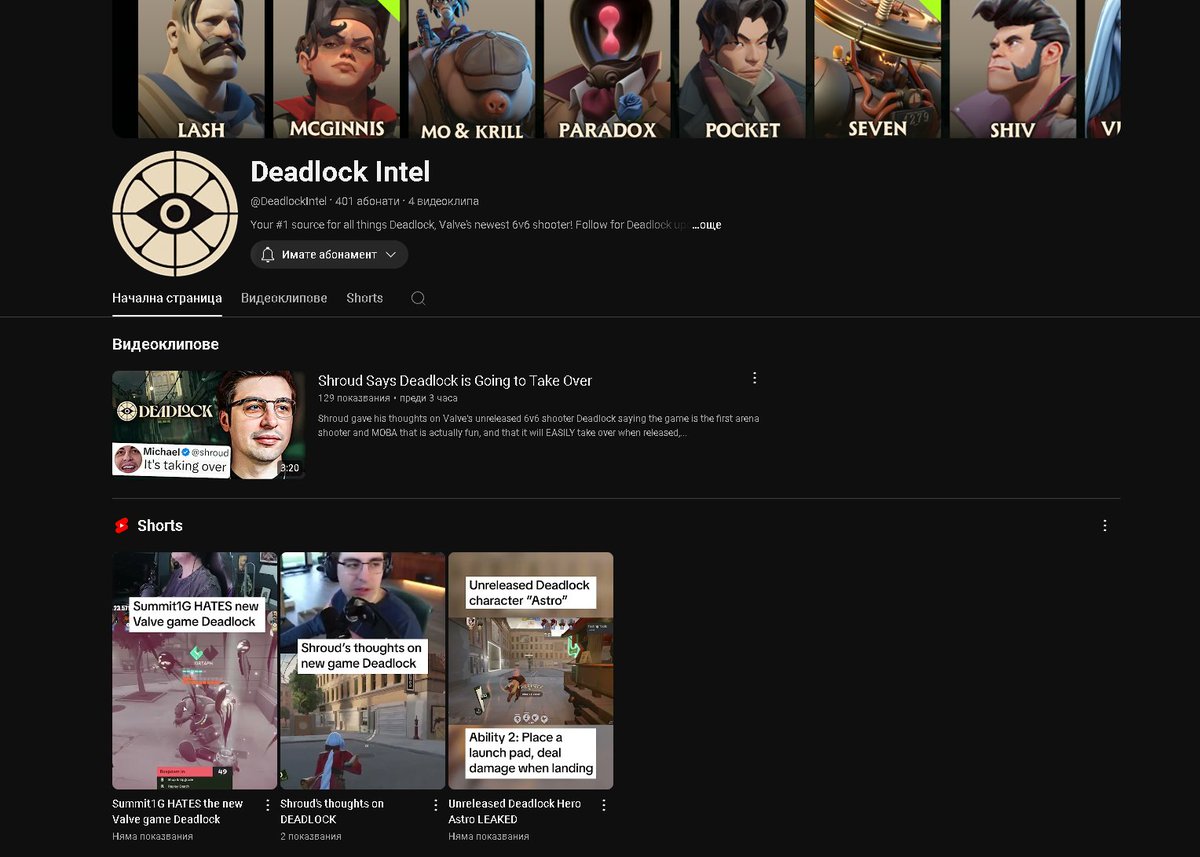1200x857 pixels.
Task: Click the bell icon in subscription button
Action: [267, 255]
